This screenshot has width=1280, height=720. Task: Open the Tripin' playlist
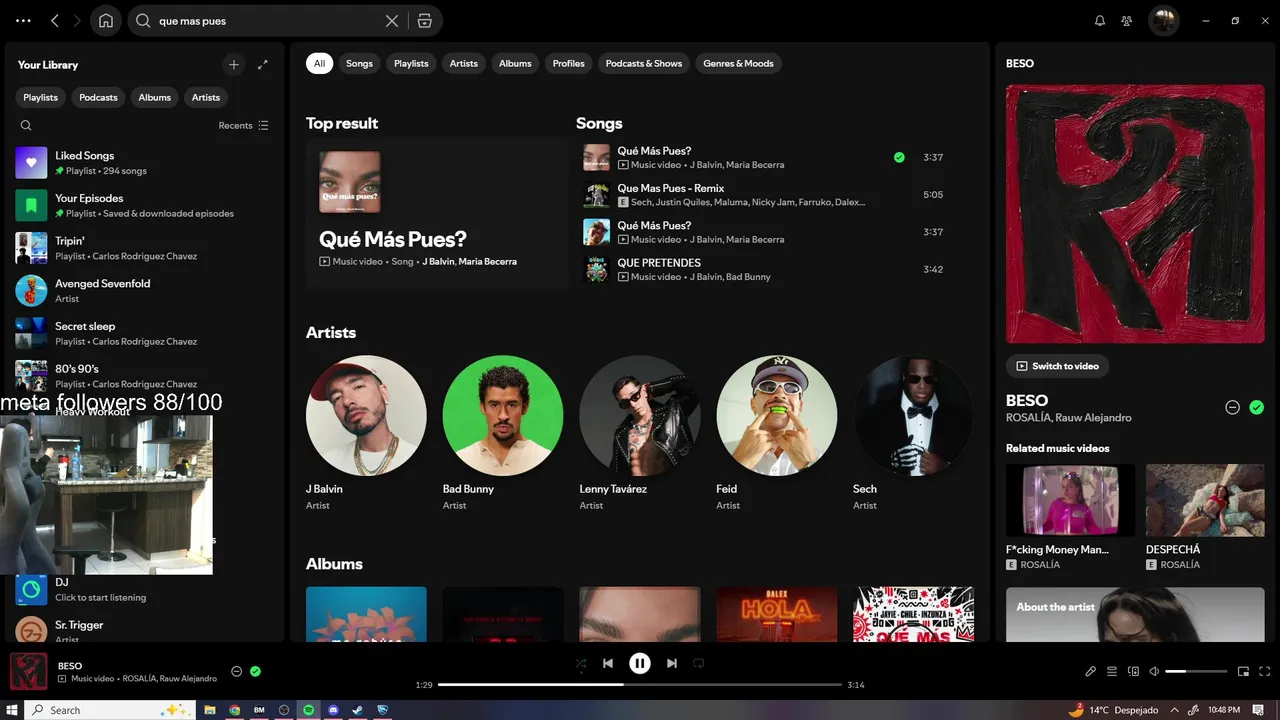[144, 248]
